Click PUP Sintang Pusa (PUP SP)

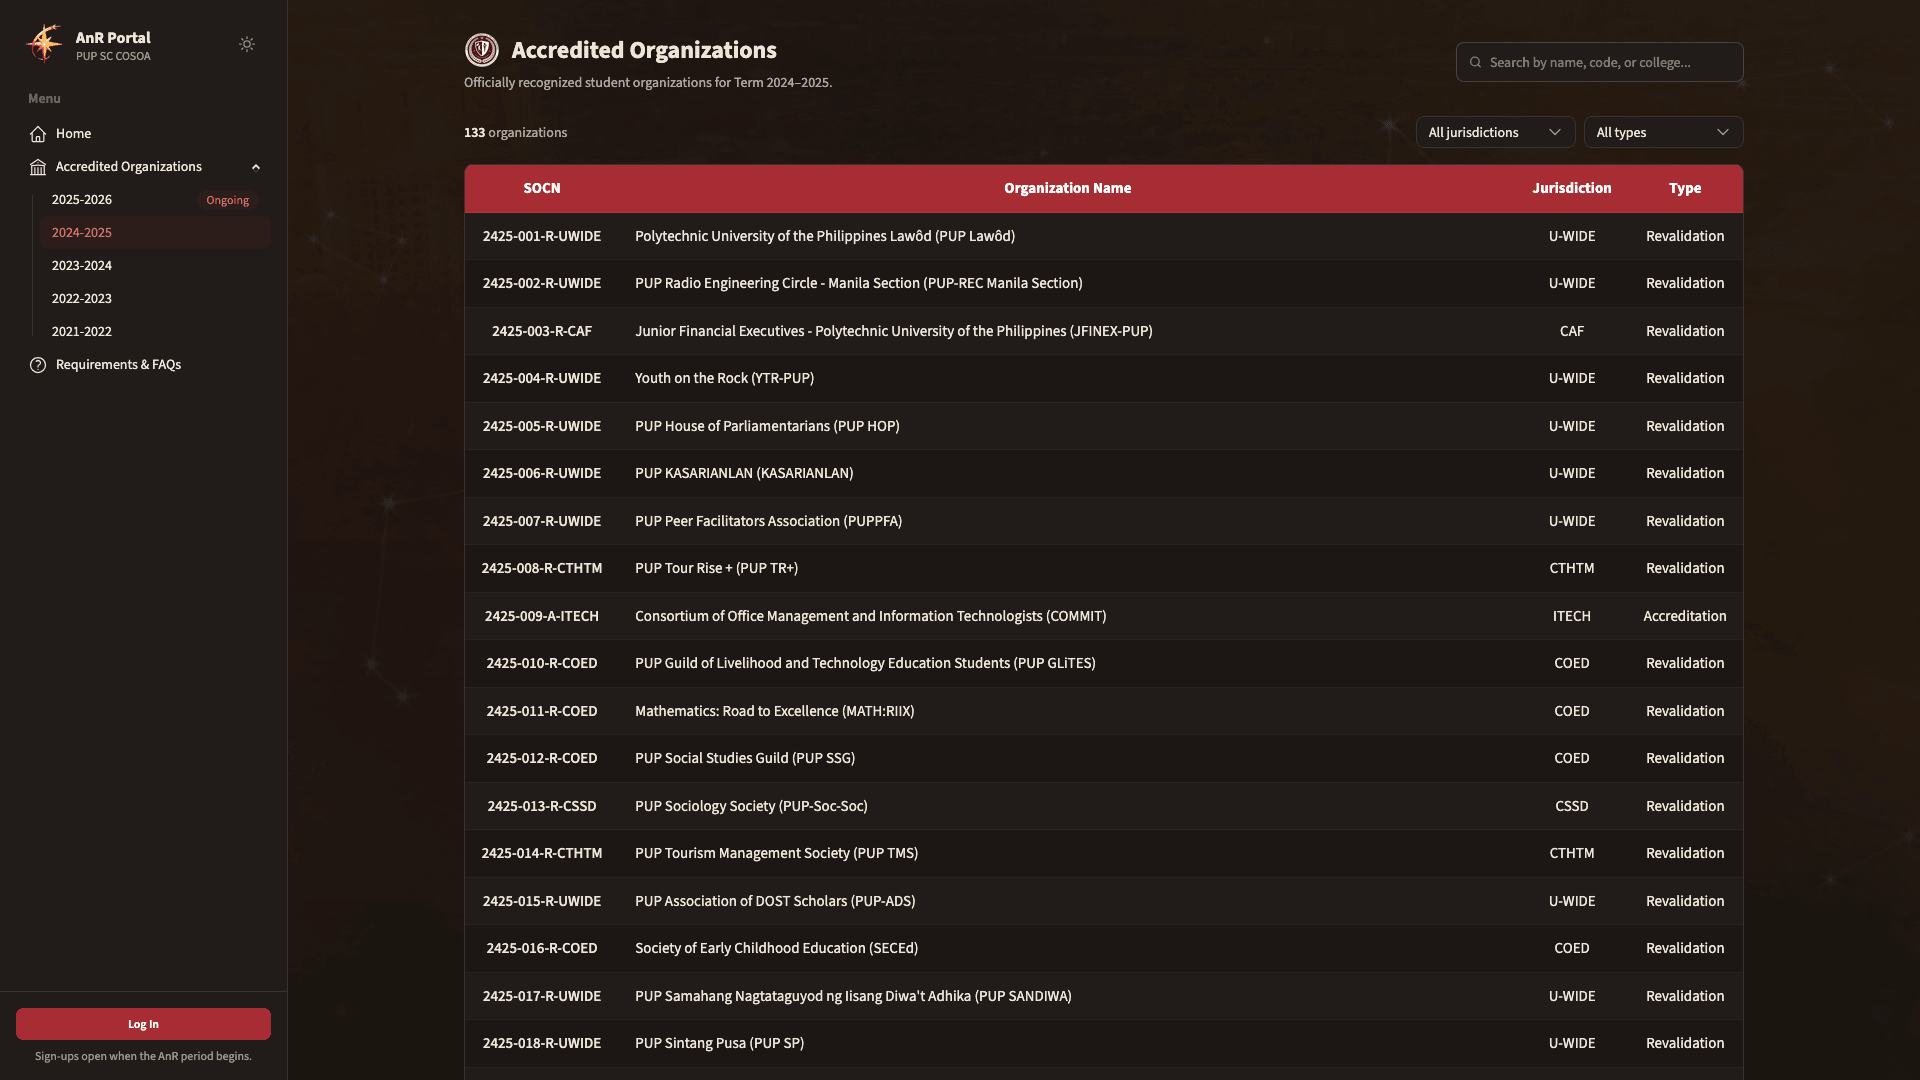coord(719,1043)
